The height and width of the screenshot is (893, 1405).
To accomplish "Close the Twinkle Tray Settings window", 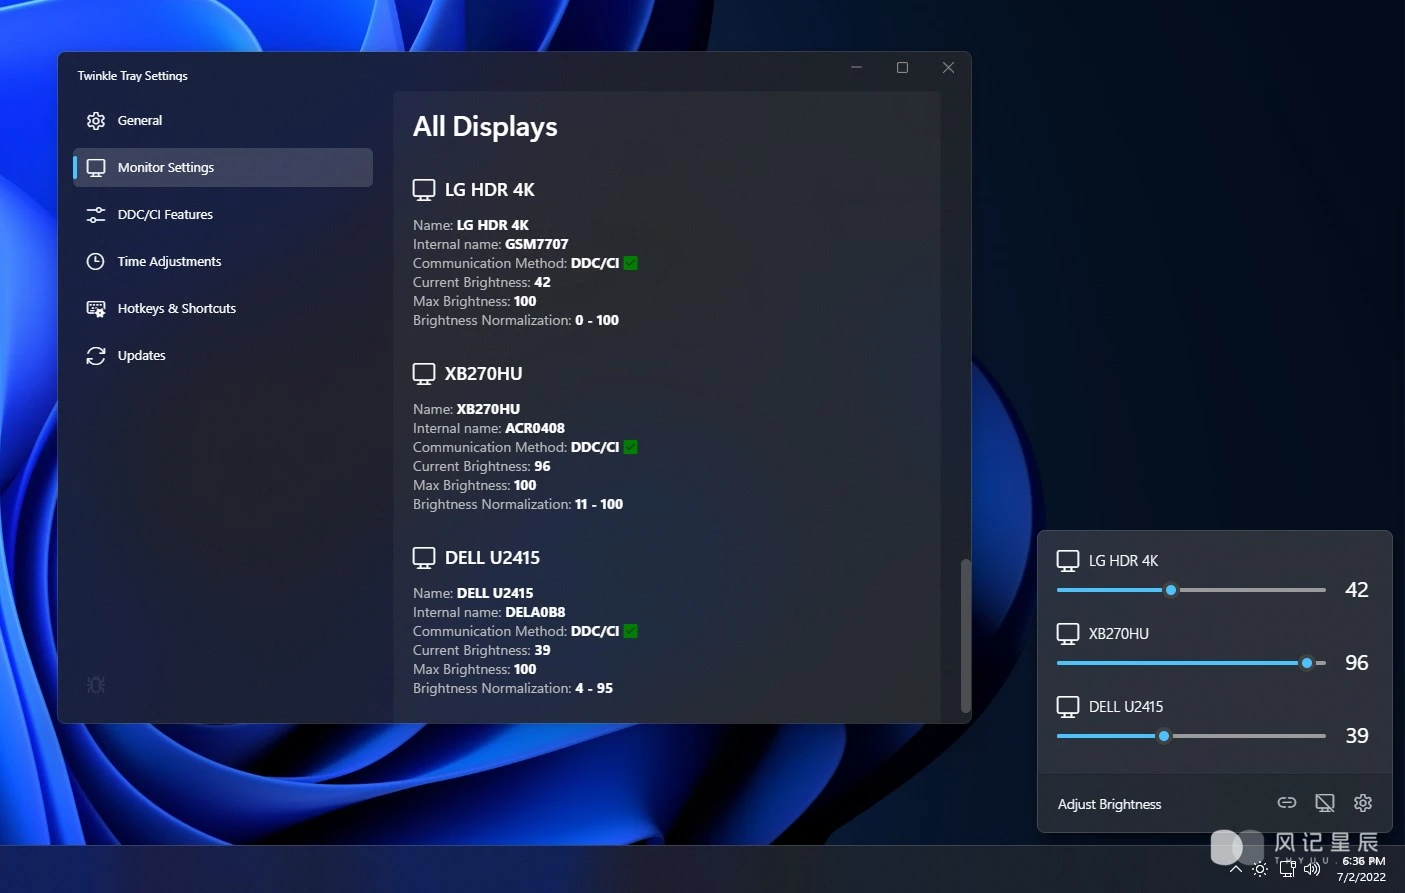I will pyautogui.click(x=948, y=68).
